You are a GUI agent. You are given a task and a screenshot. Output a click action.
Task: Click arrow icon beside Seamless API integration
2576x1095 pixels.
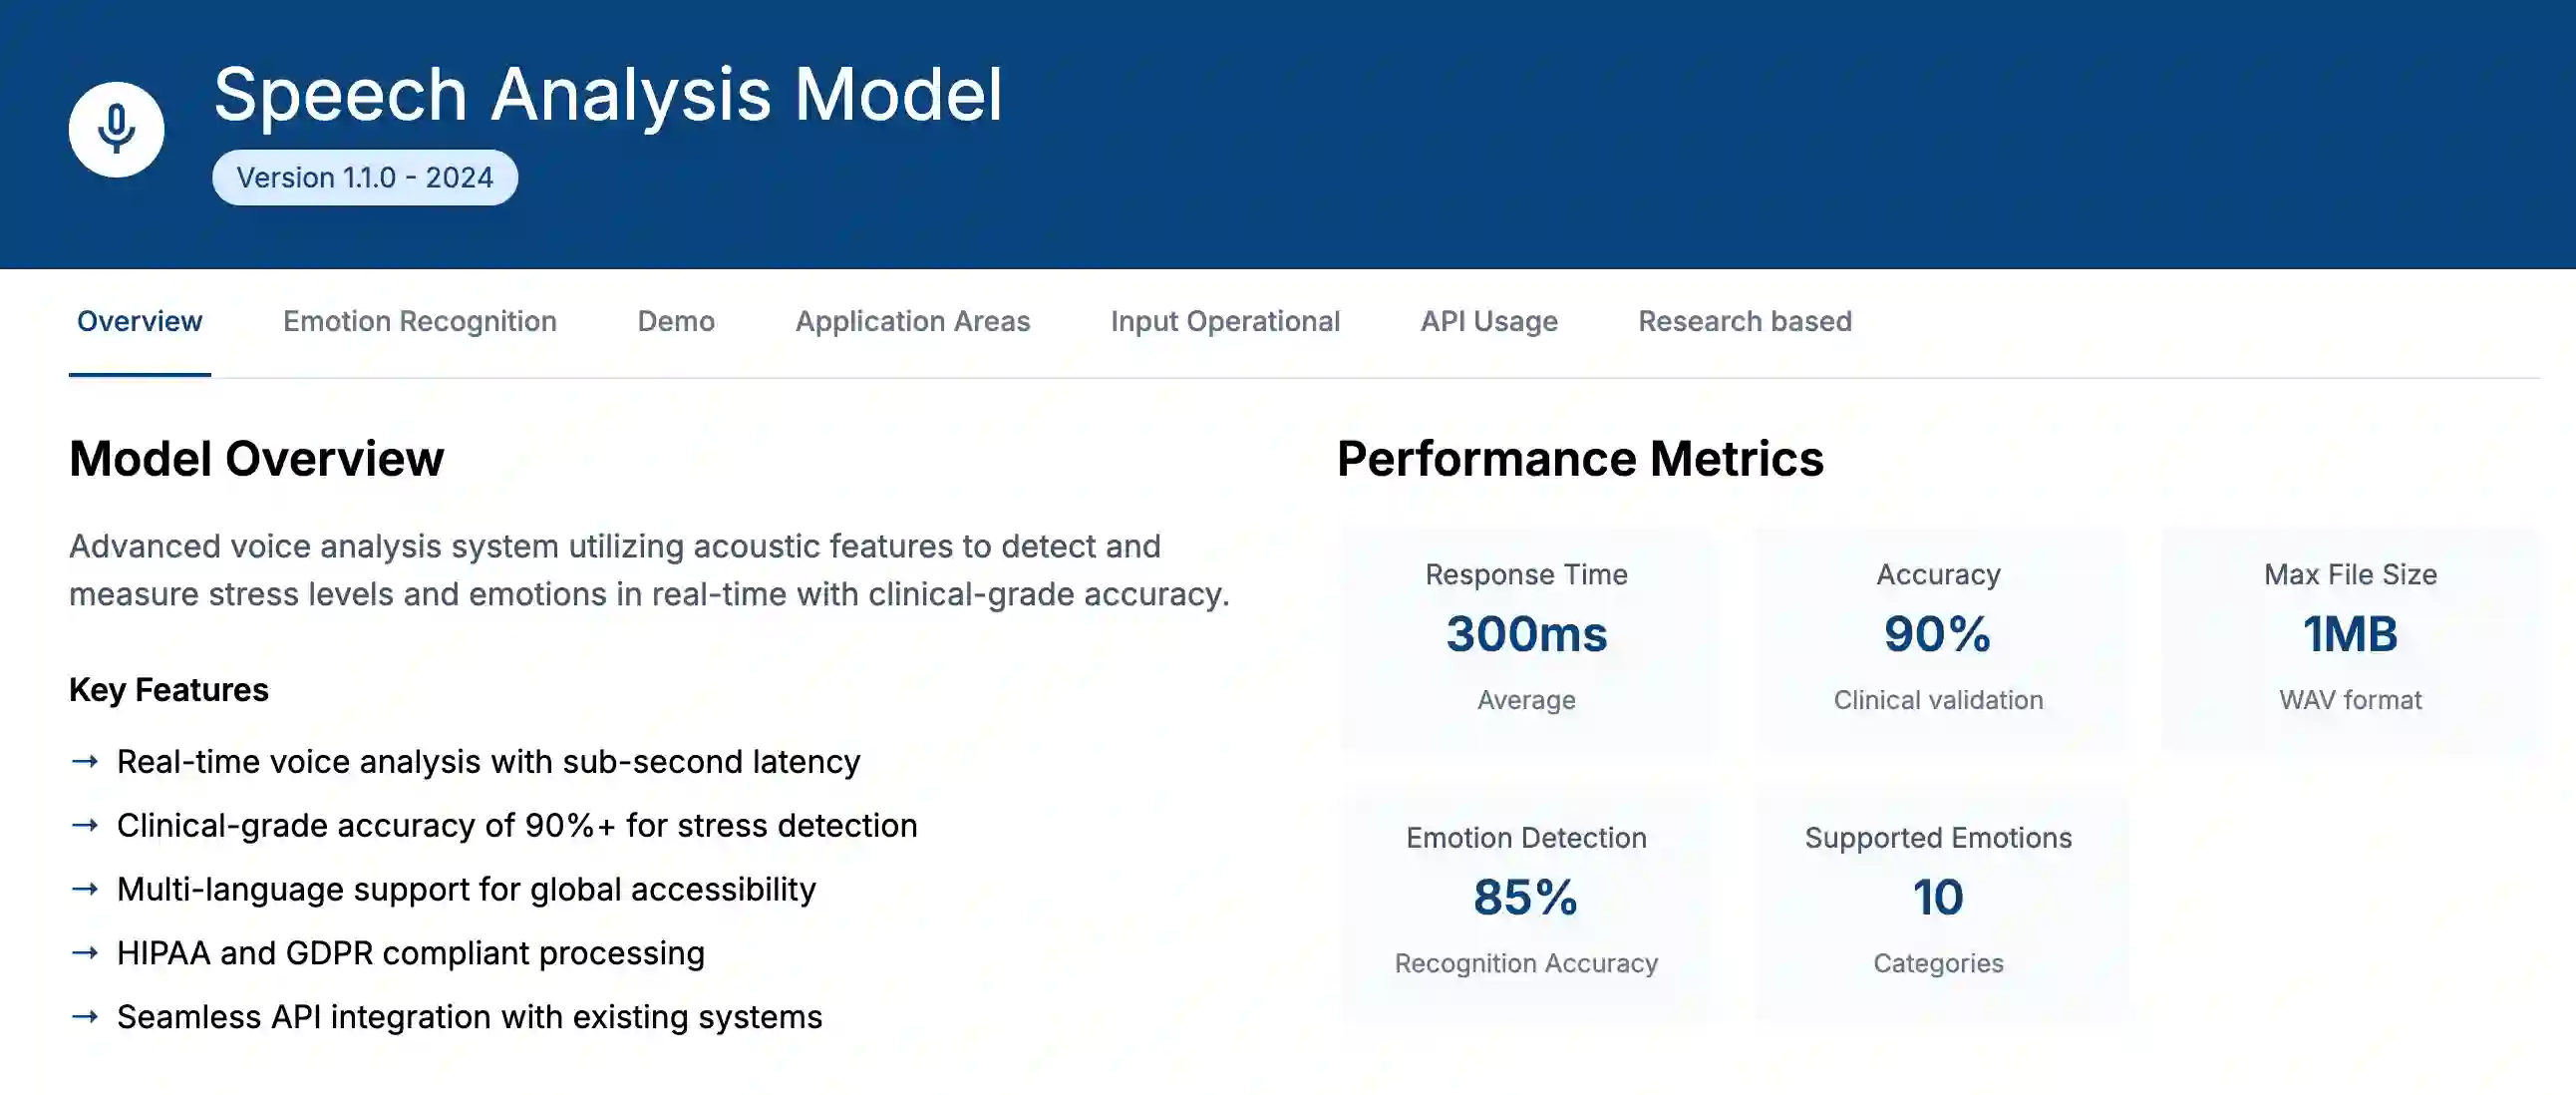pos(85,1017)
